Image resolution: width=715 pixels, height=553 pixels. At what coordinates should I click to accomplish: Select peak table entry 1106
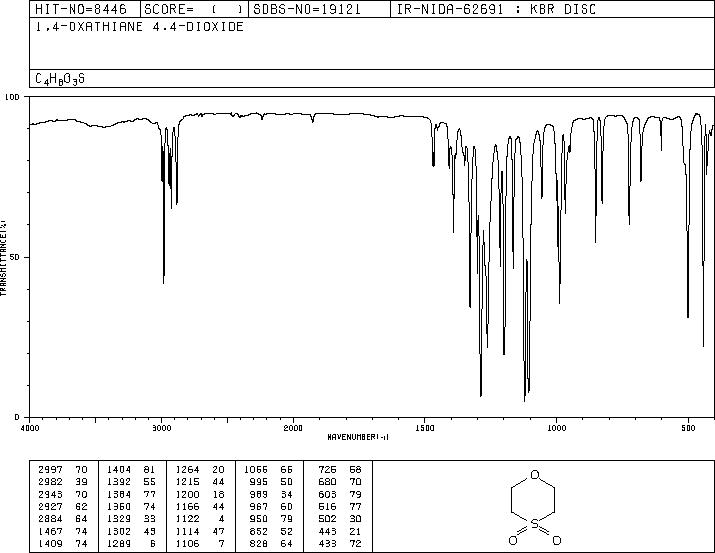(x=187, y=544)
